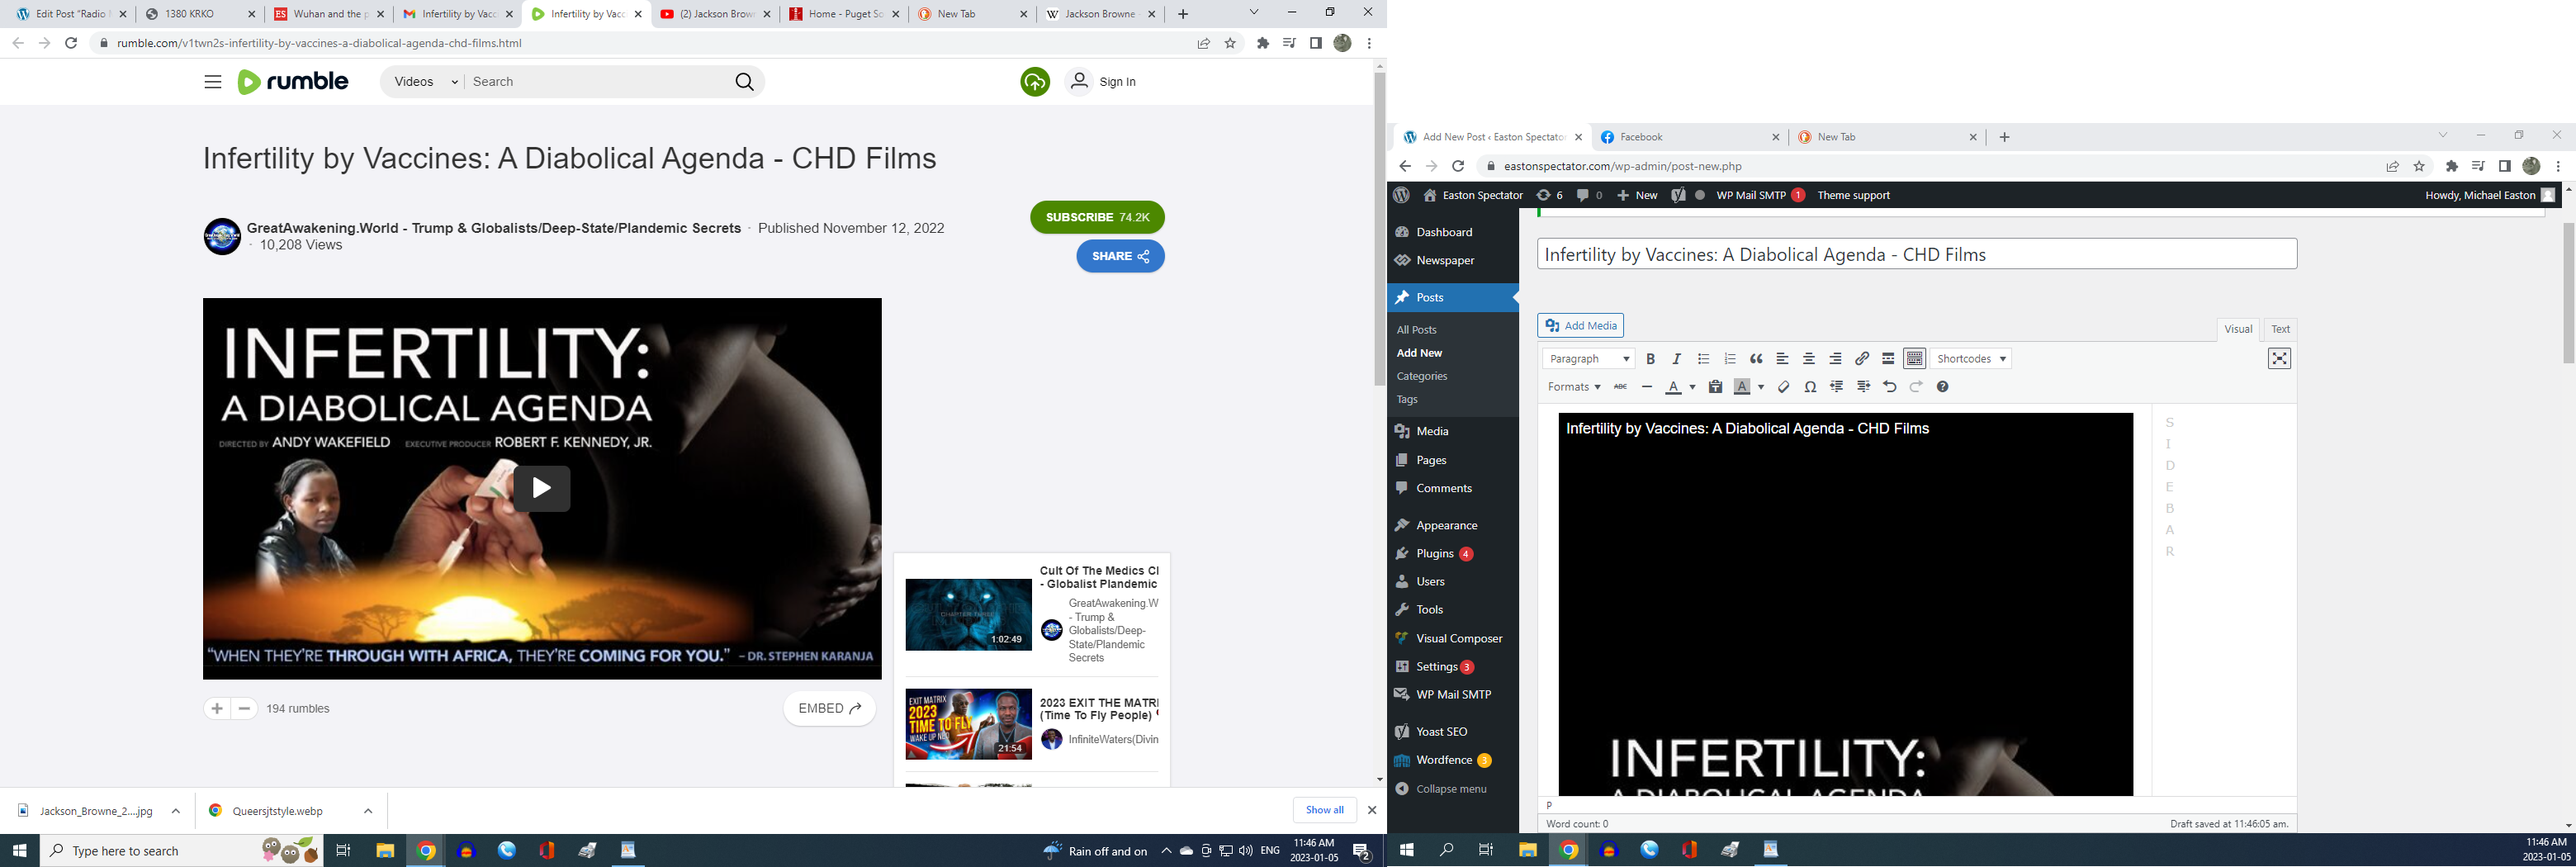Open the Plugins menu in WordPress sidebar

point(1434,553)
